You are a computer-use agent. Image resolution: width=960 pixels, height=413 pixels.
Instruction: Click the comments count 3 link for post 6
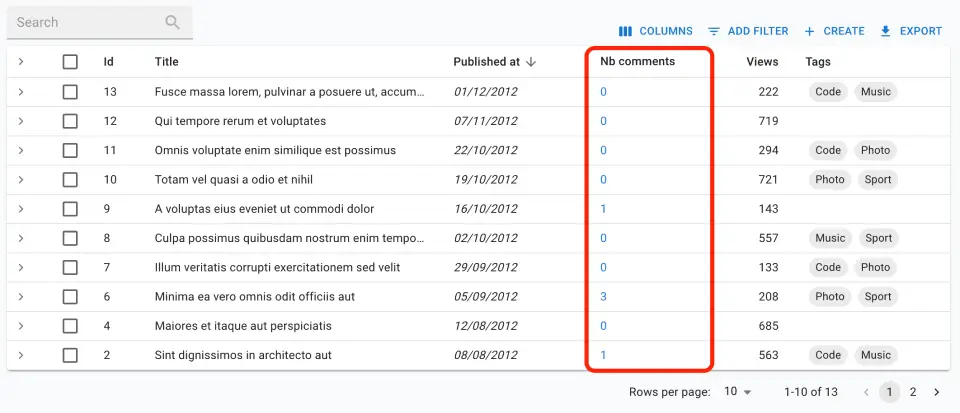[x=603, y=297]
